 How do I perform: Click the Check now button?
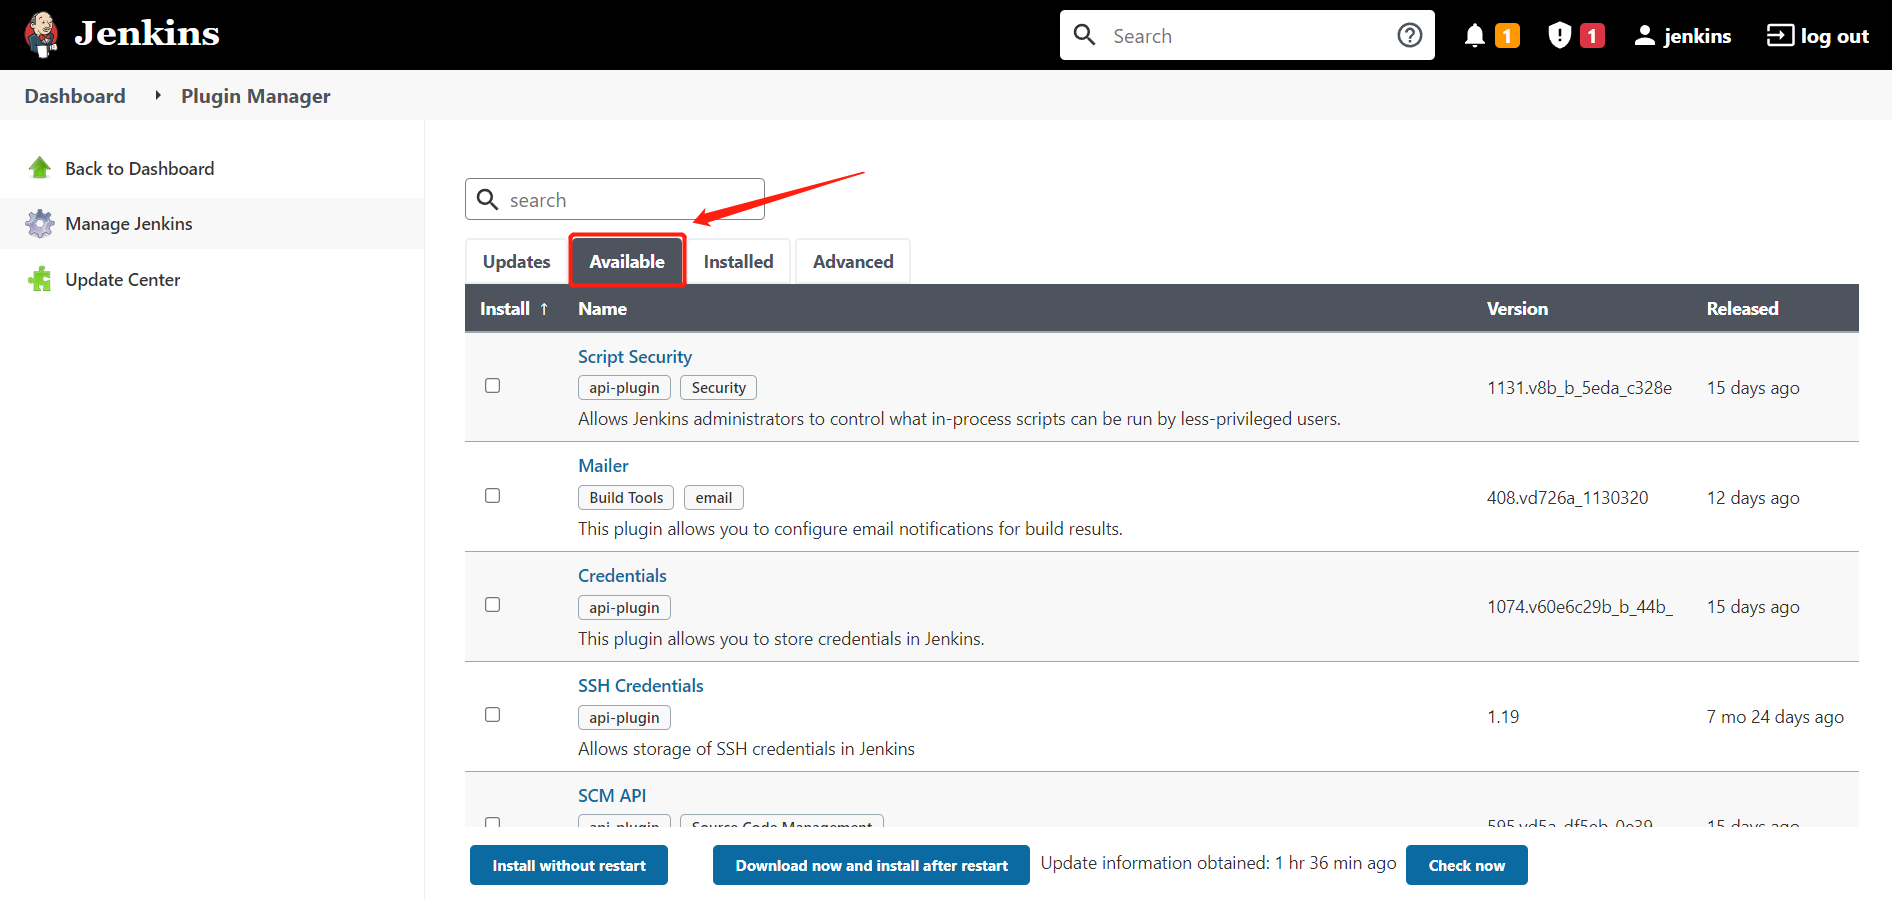pos(1466,864)
